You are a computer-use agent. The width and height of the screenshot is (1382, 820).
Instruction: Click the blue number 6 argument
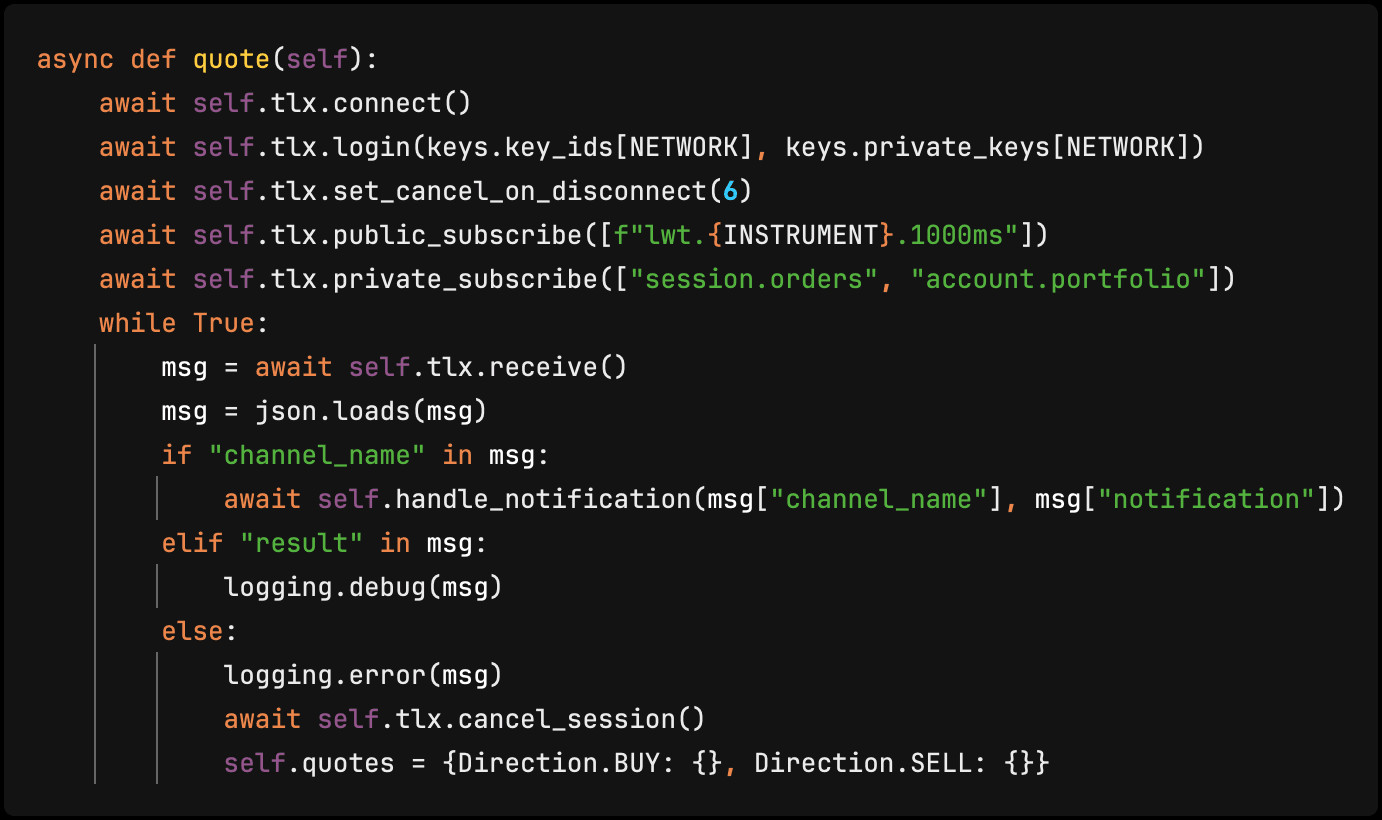[729, 191]
